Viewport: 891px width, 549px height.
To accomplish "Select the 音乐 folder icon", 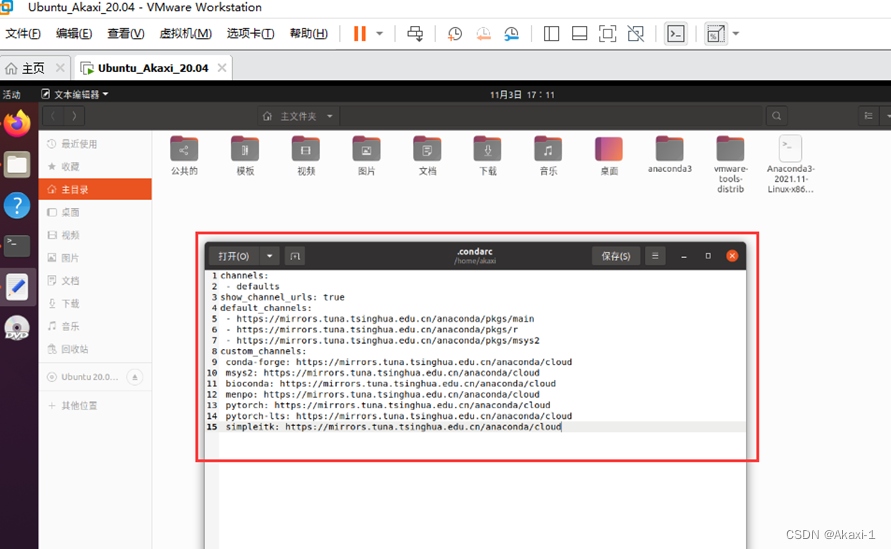I will click(x=548, y=149).
